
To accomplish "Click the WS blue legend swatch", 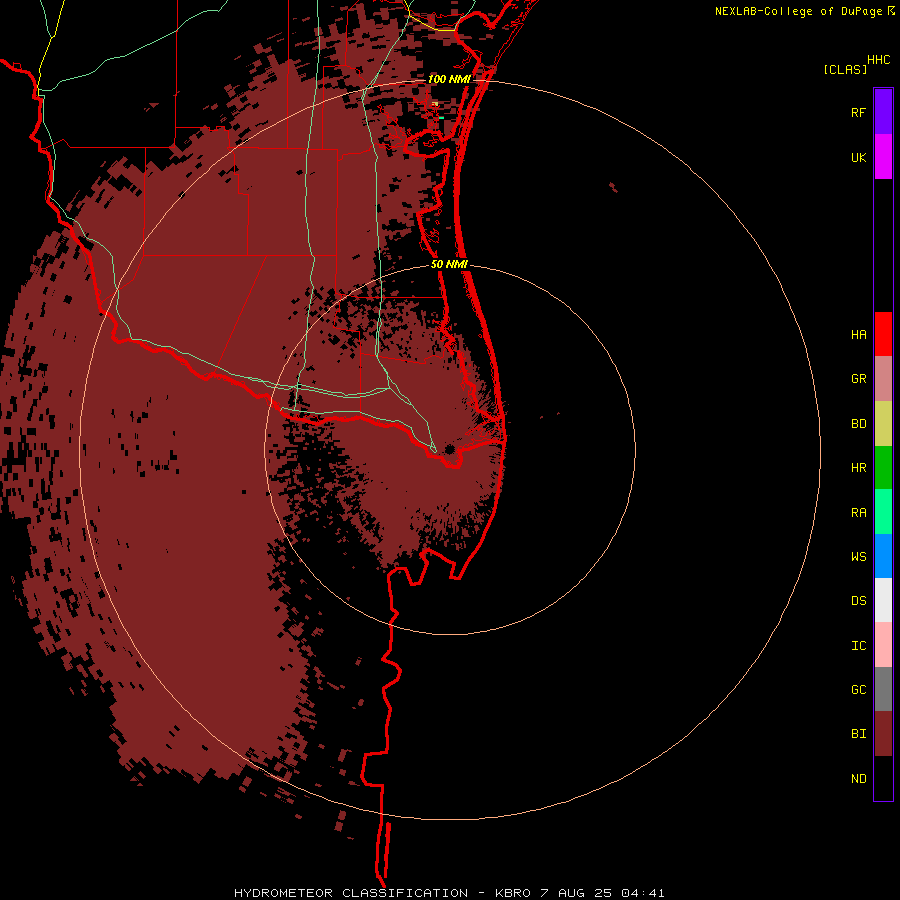I will point(883,556).
